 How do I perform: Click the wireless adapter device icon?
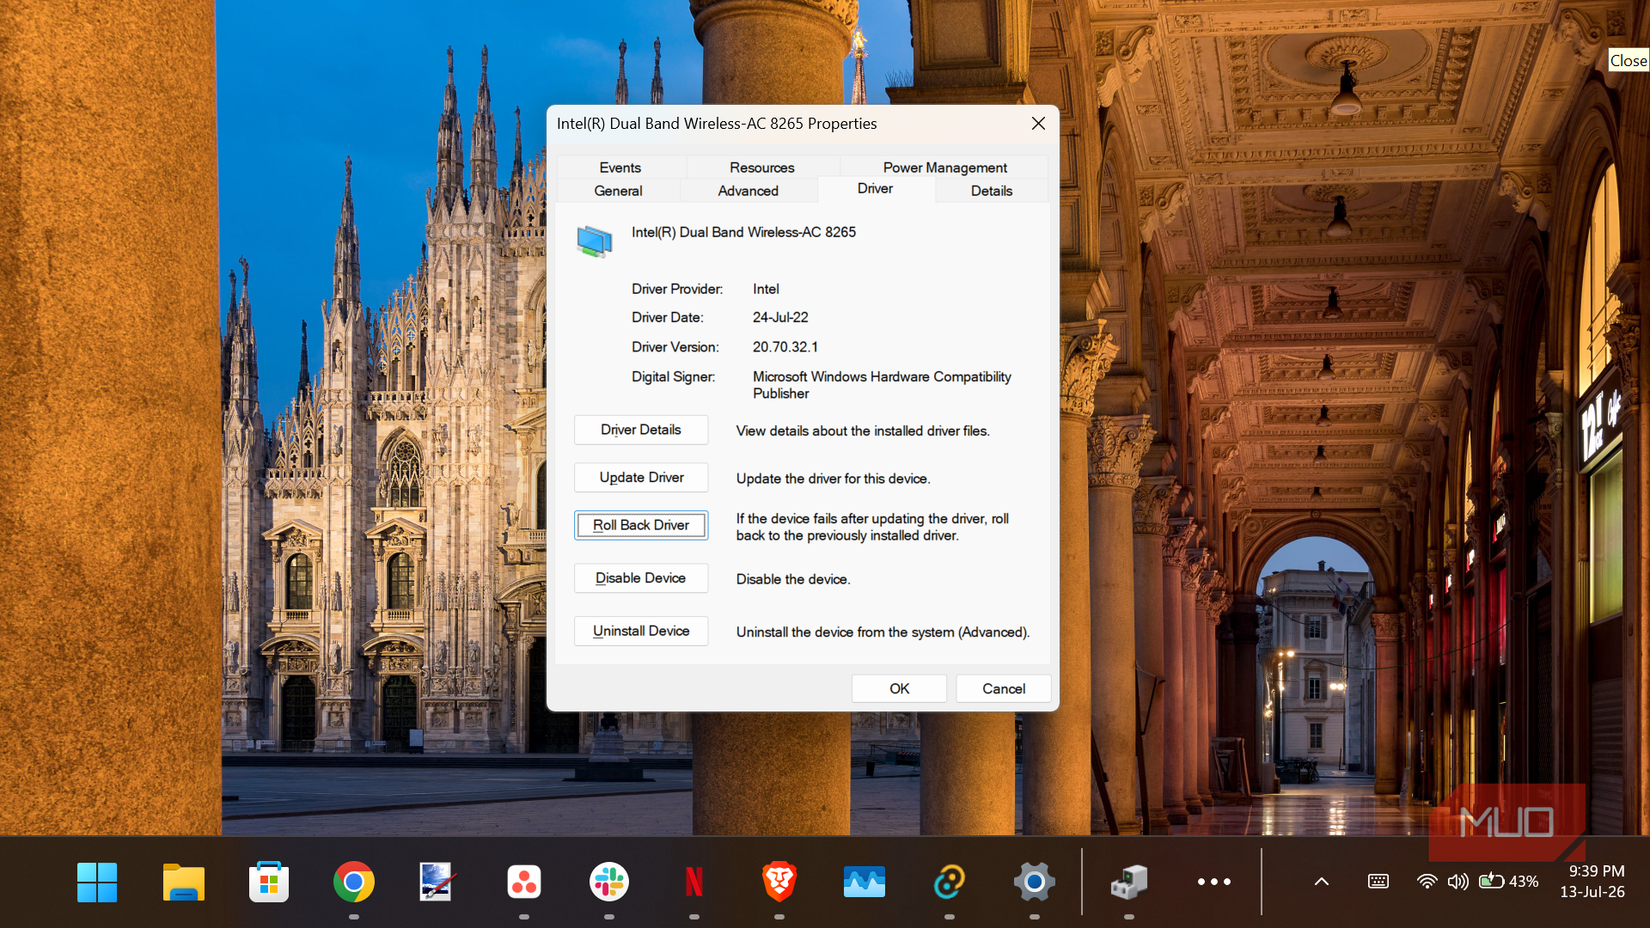click(x=594, y=241)
